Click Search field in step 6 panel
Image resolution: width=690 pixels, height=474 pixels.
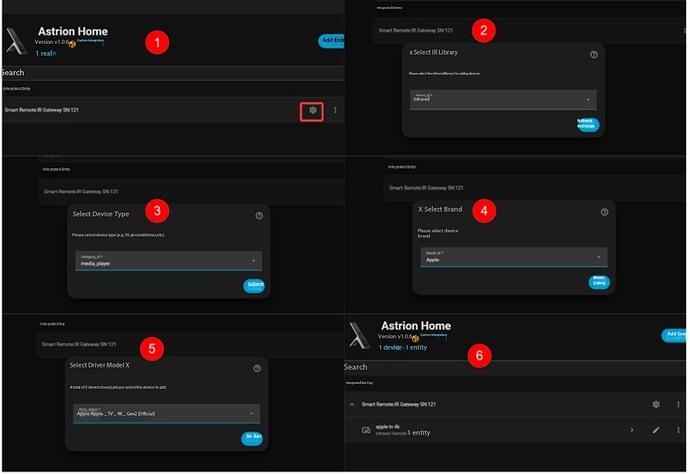pos(515,367)
